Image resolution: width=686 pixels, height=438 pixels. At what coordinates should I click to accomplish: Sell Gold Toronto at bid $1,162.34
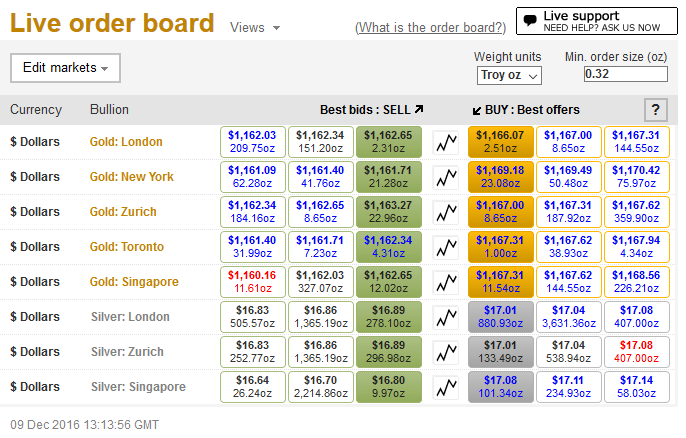[x=388, y=247]
